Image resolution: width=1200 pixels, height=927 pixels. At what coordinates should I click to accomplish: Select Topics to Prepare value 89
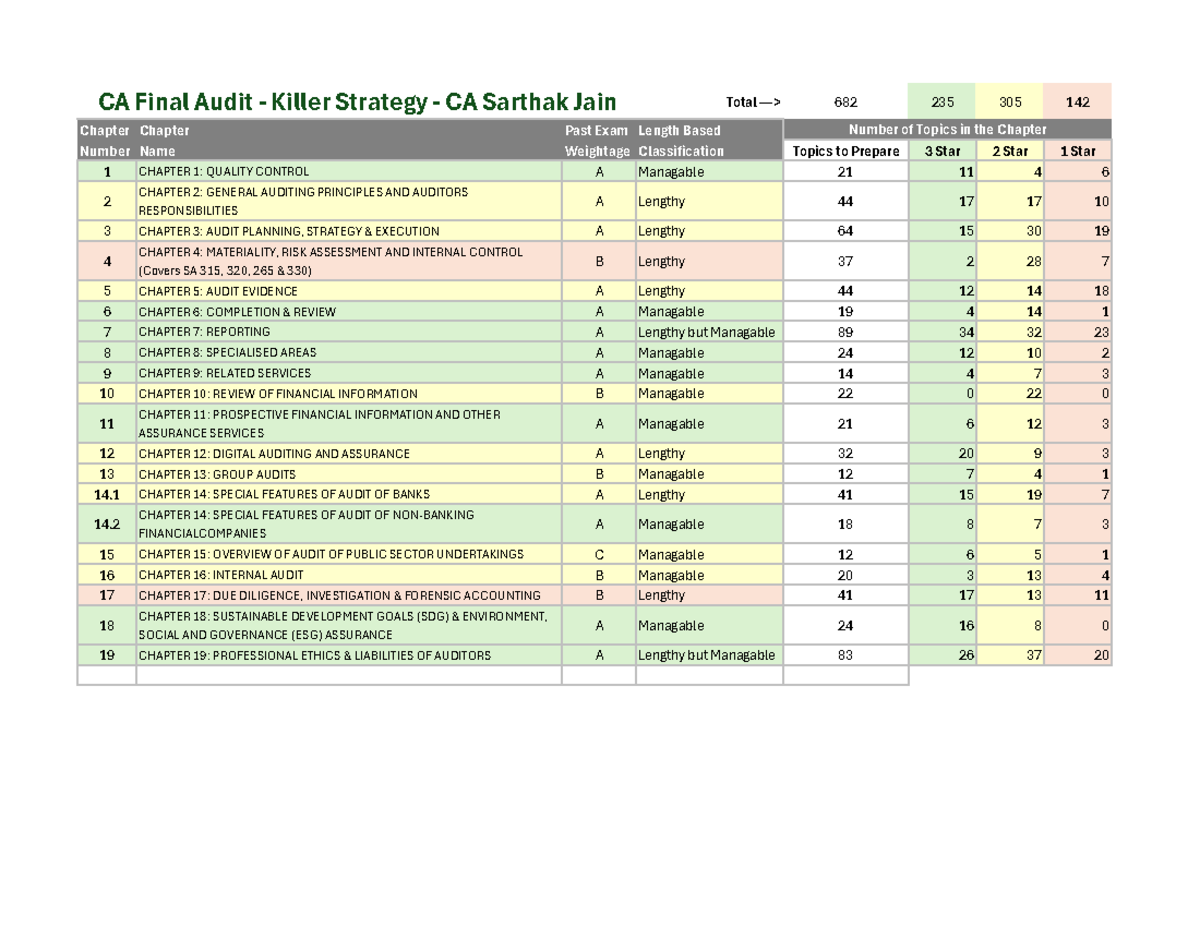pyautogui.click(x=846, y=332)
